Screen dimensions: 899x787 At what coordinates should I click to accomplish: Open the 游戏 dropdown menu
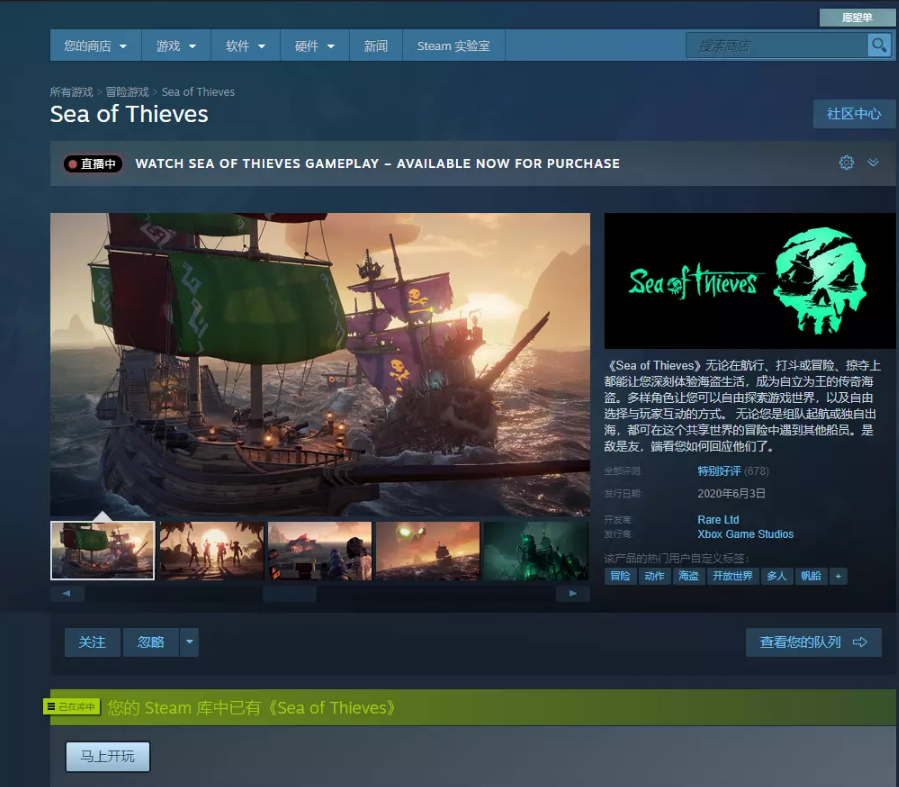click(176, 46)
